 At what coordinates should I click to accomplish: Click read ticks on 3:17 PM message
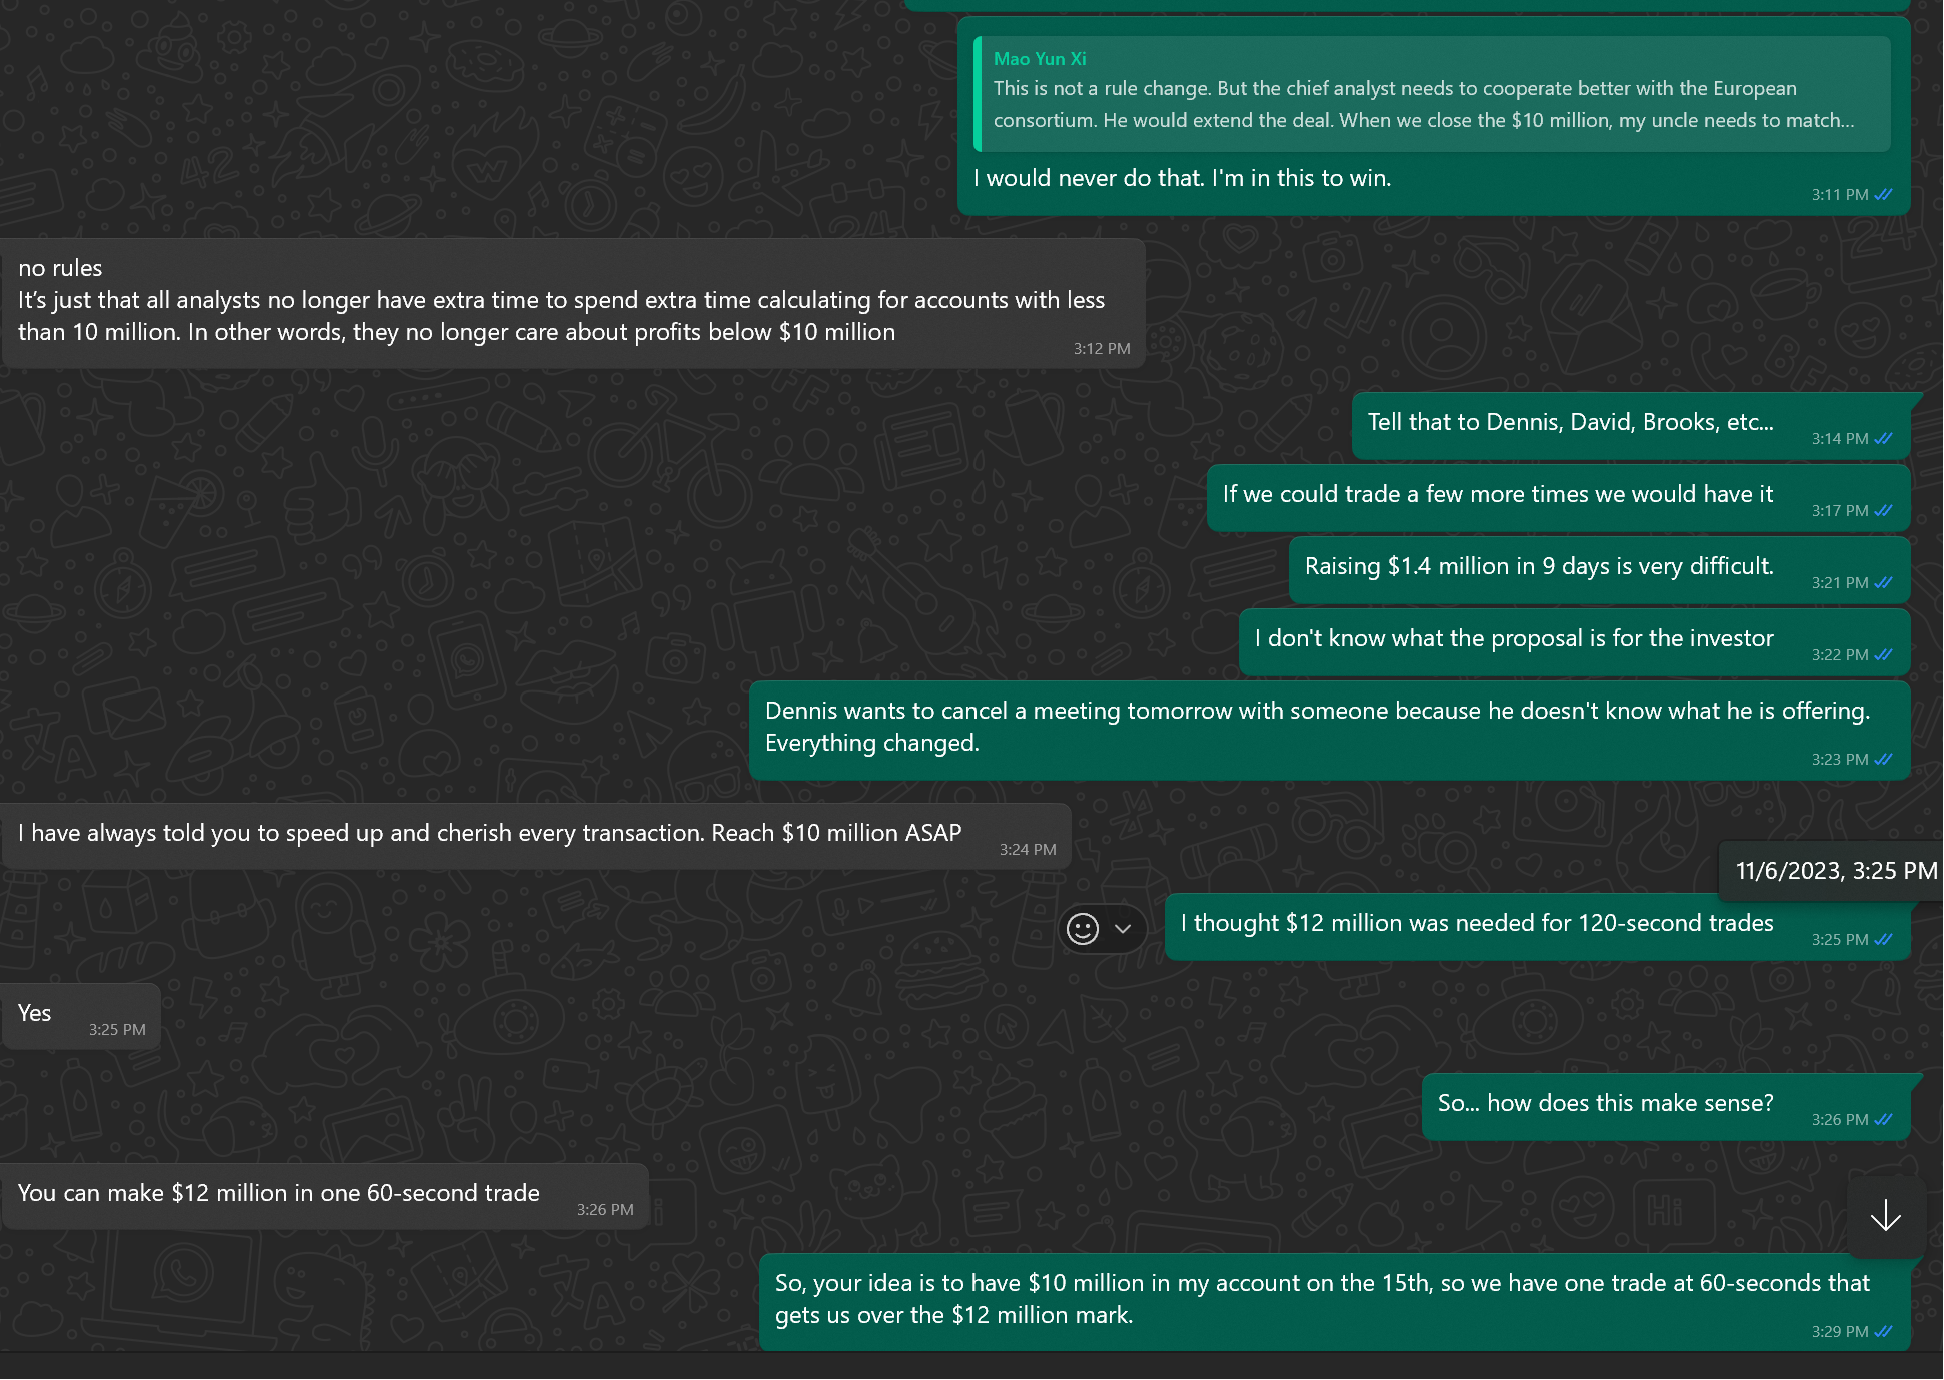1883,511
